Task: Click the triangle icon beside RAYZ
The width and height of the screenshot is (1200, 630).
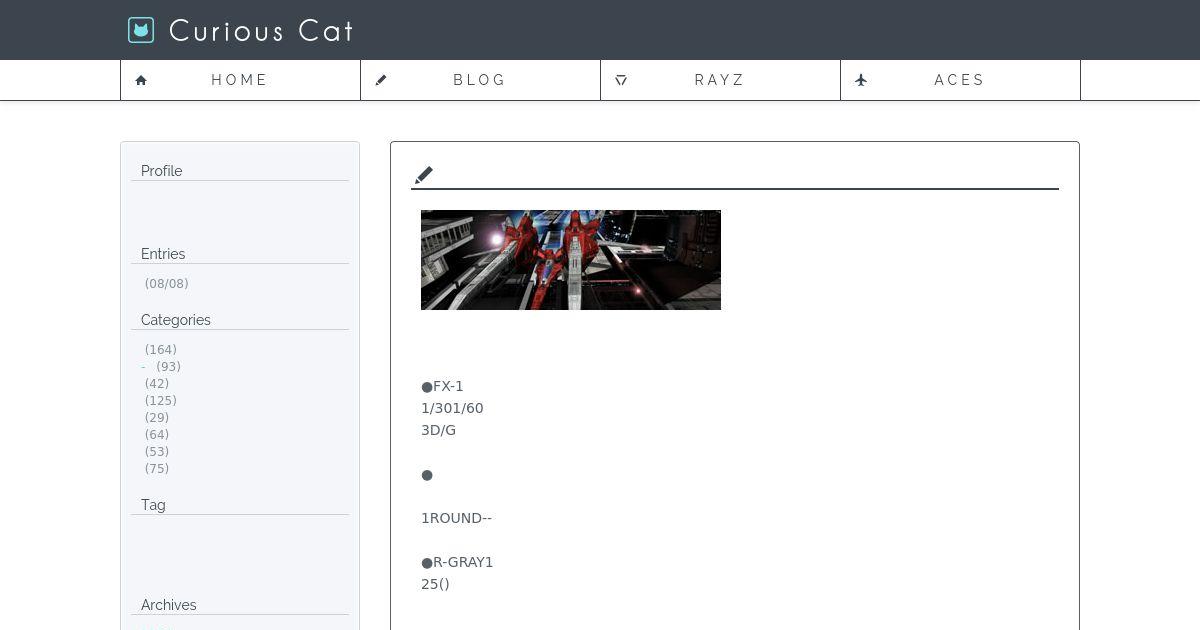Action: point(621,80)
